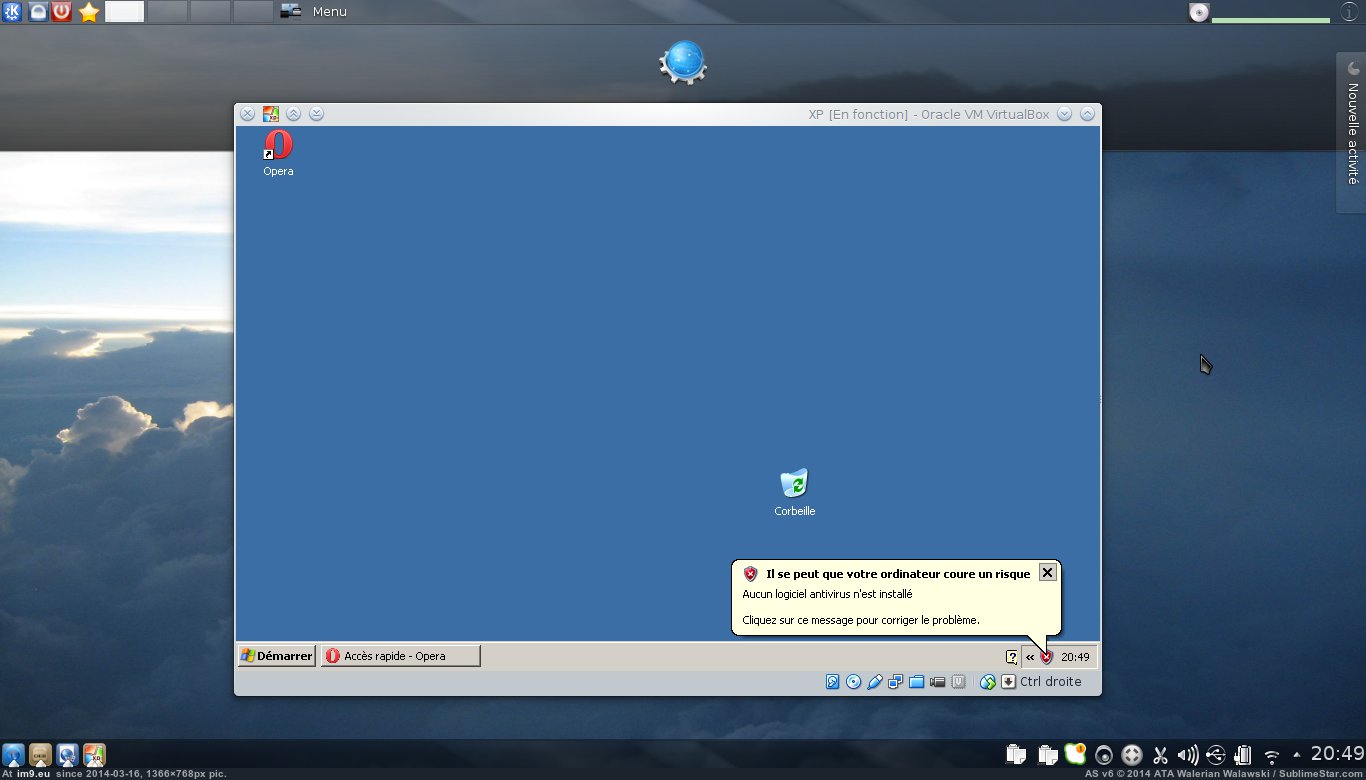Click the VirtualBox hard disk activity icon
Screen dimensions: 1366x780
(x=833, y=682)
